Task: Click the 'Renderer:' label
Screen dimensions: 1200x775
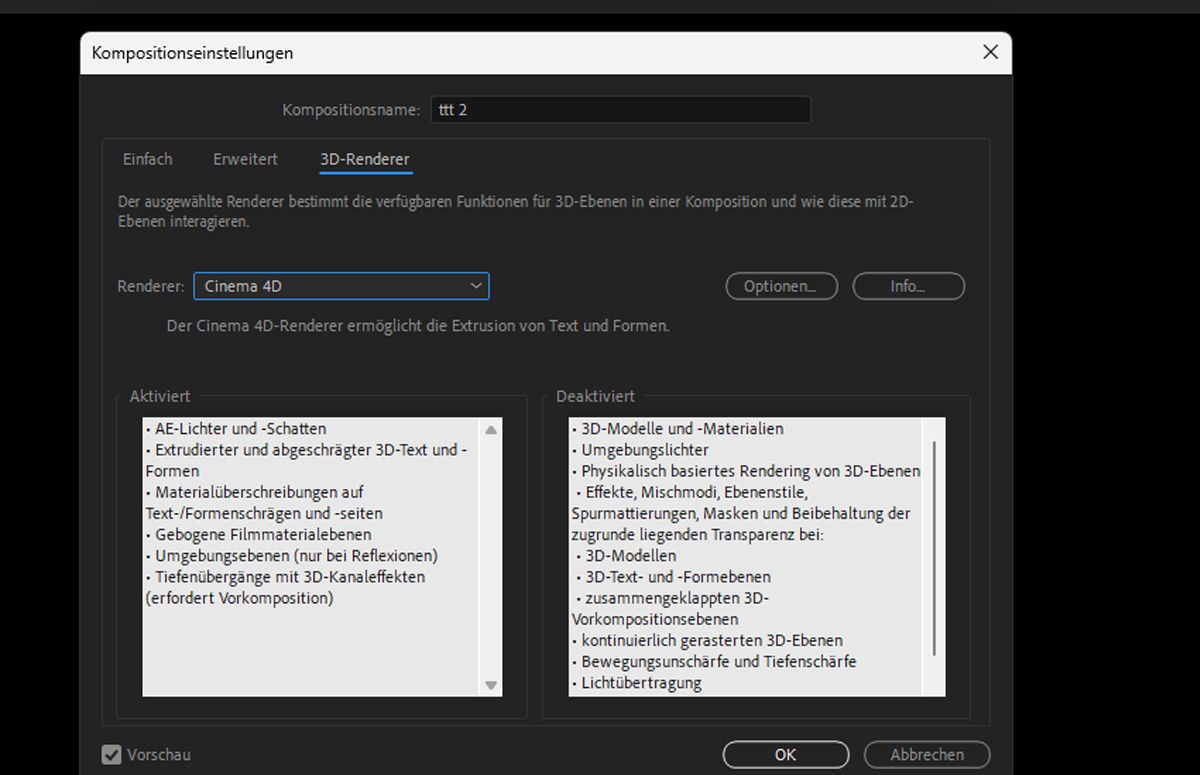Action: [x=151, y=286]
